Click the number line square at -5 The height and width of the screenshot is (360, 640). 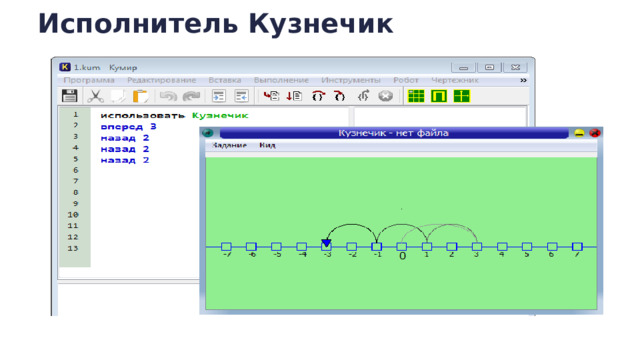click(276, 247)
